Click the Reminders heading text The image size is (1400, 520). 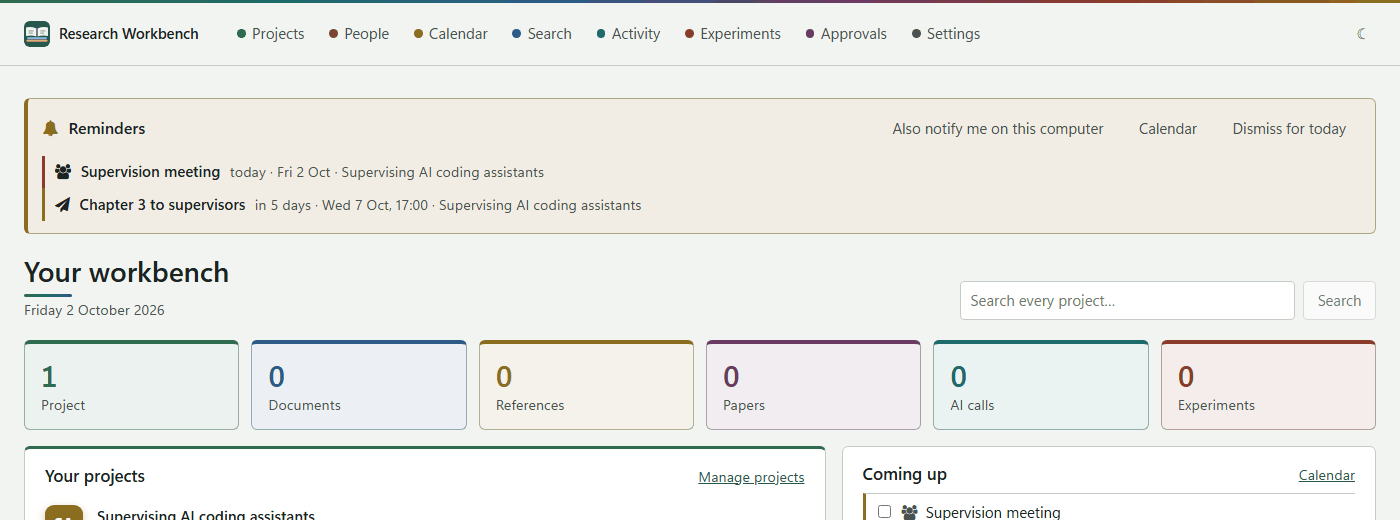107,129
